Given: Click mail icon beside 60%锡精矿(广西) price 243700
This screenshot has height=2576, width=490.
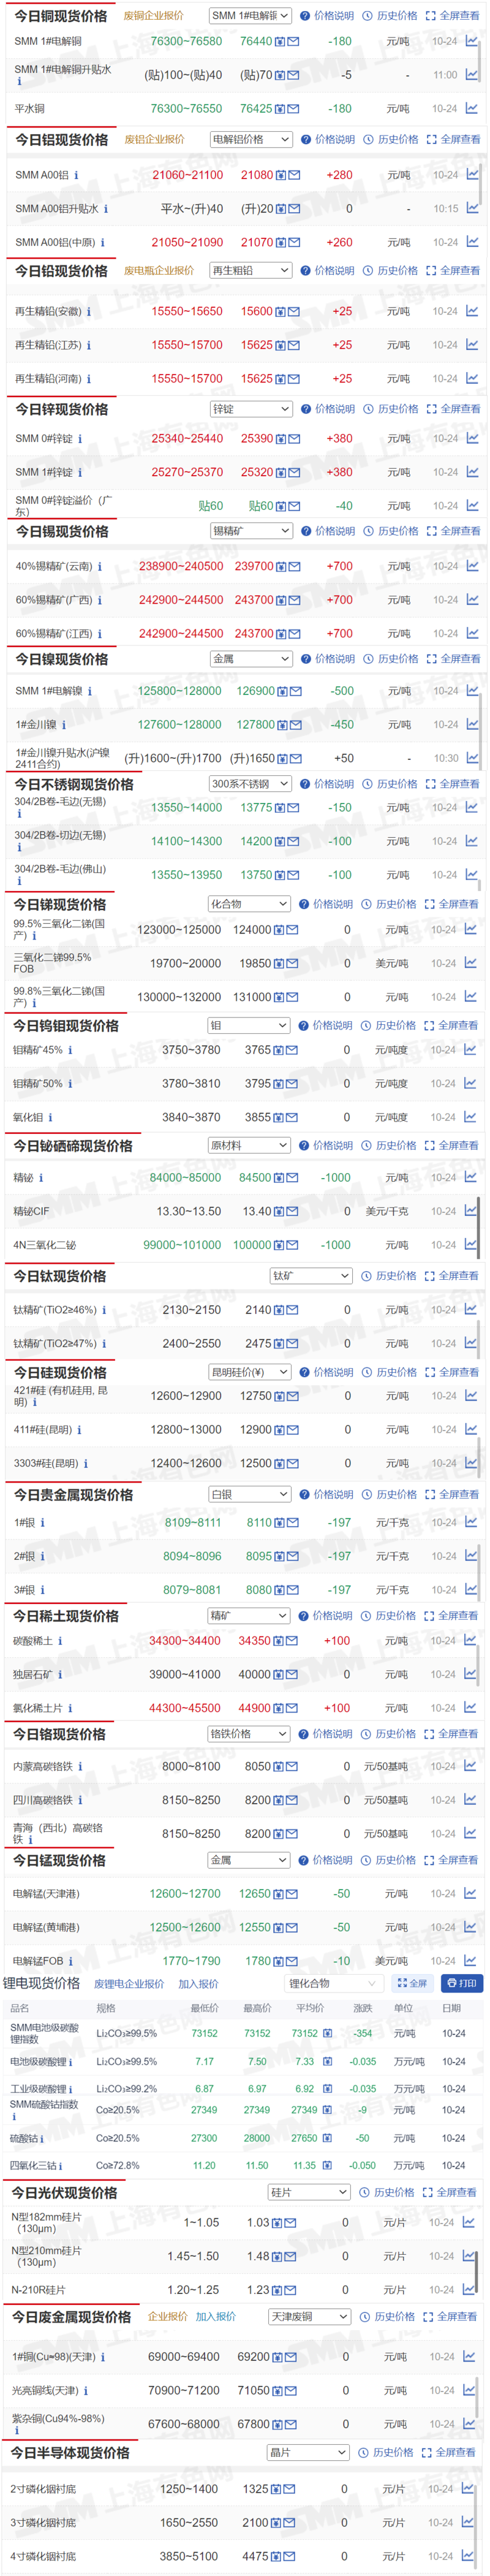Looking at the screenshot, I should (x=295, y=600).
